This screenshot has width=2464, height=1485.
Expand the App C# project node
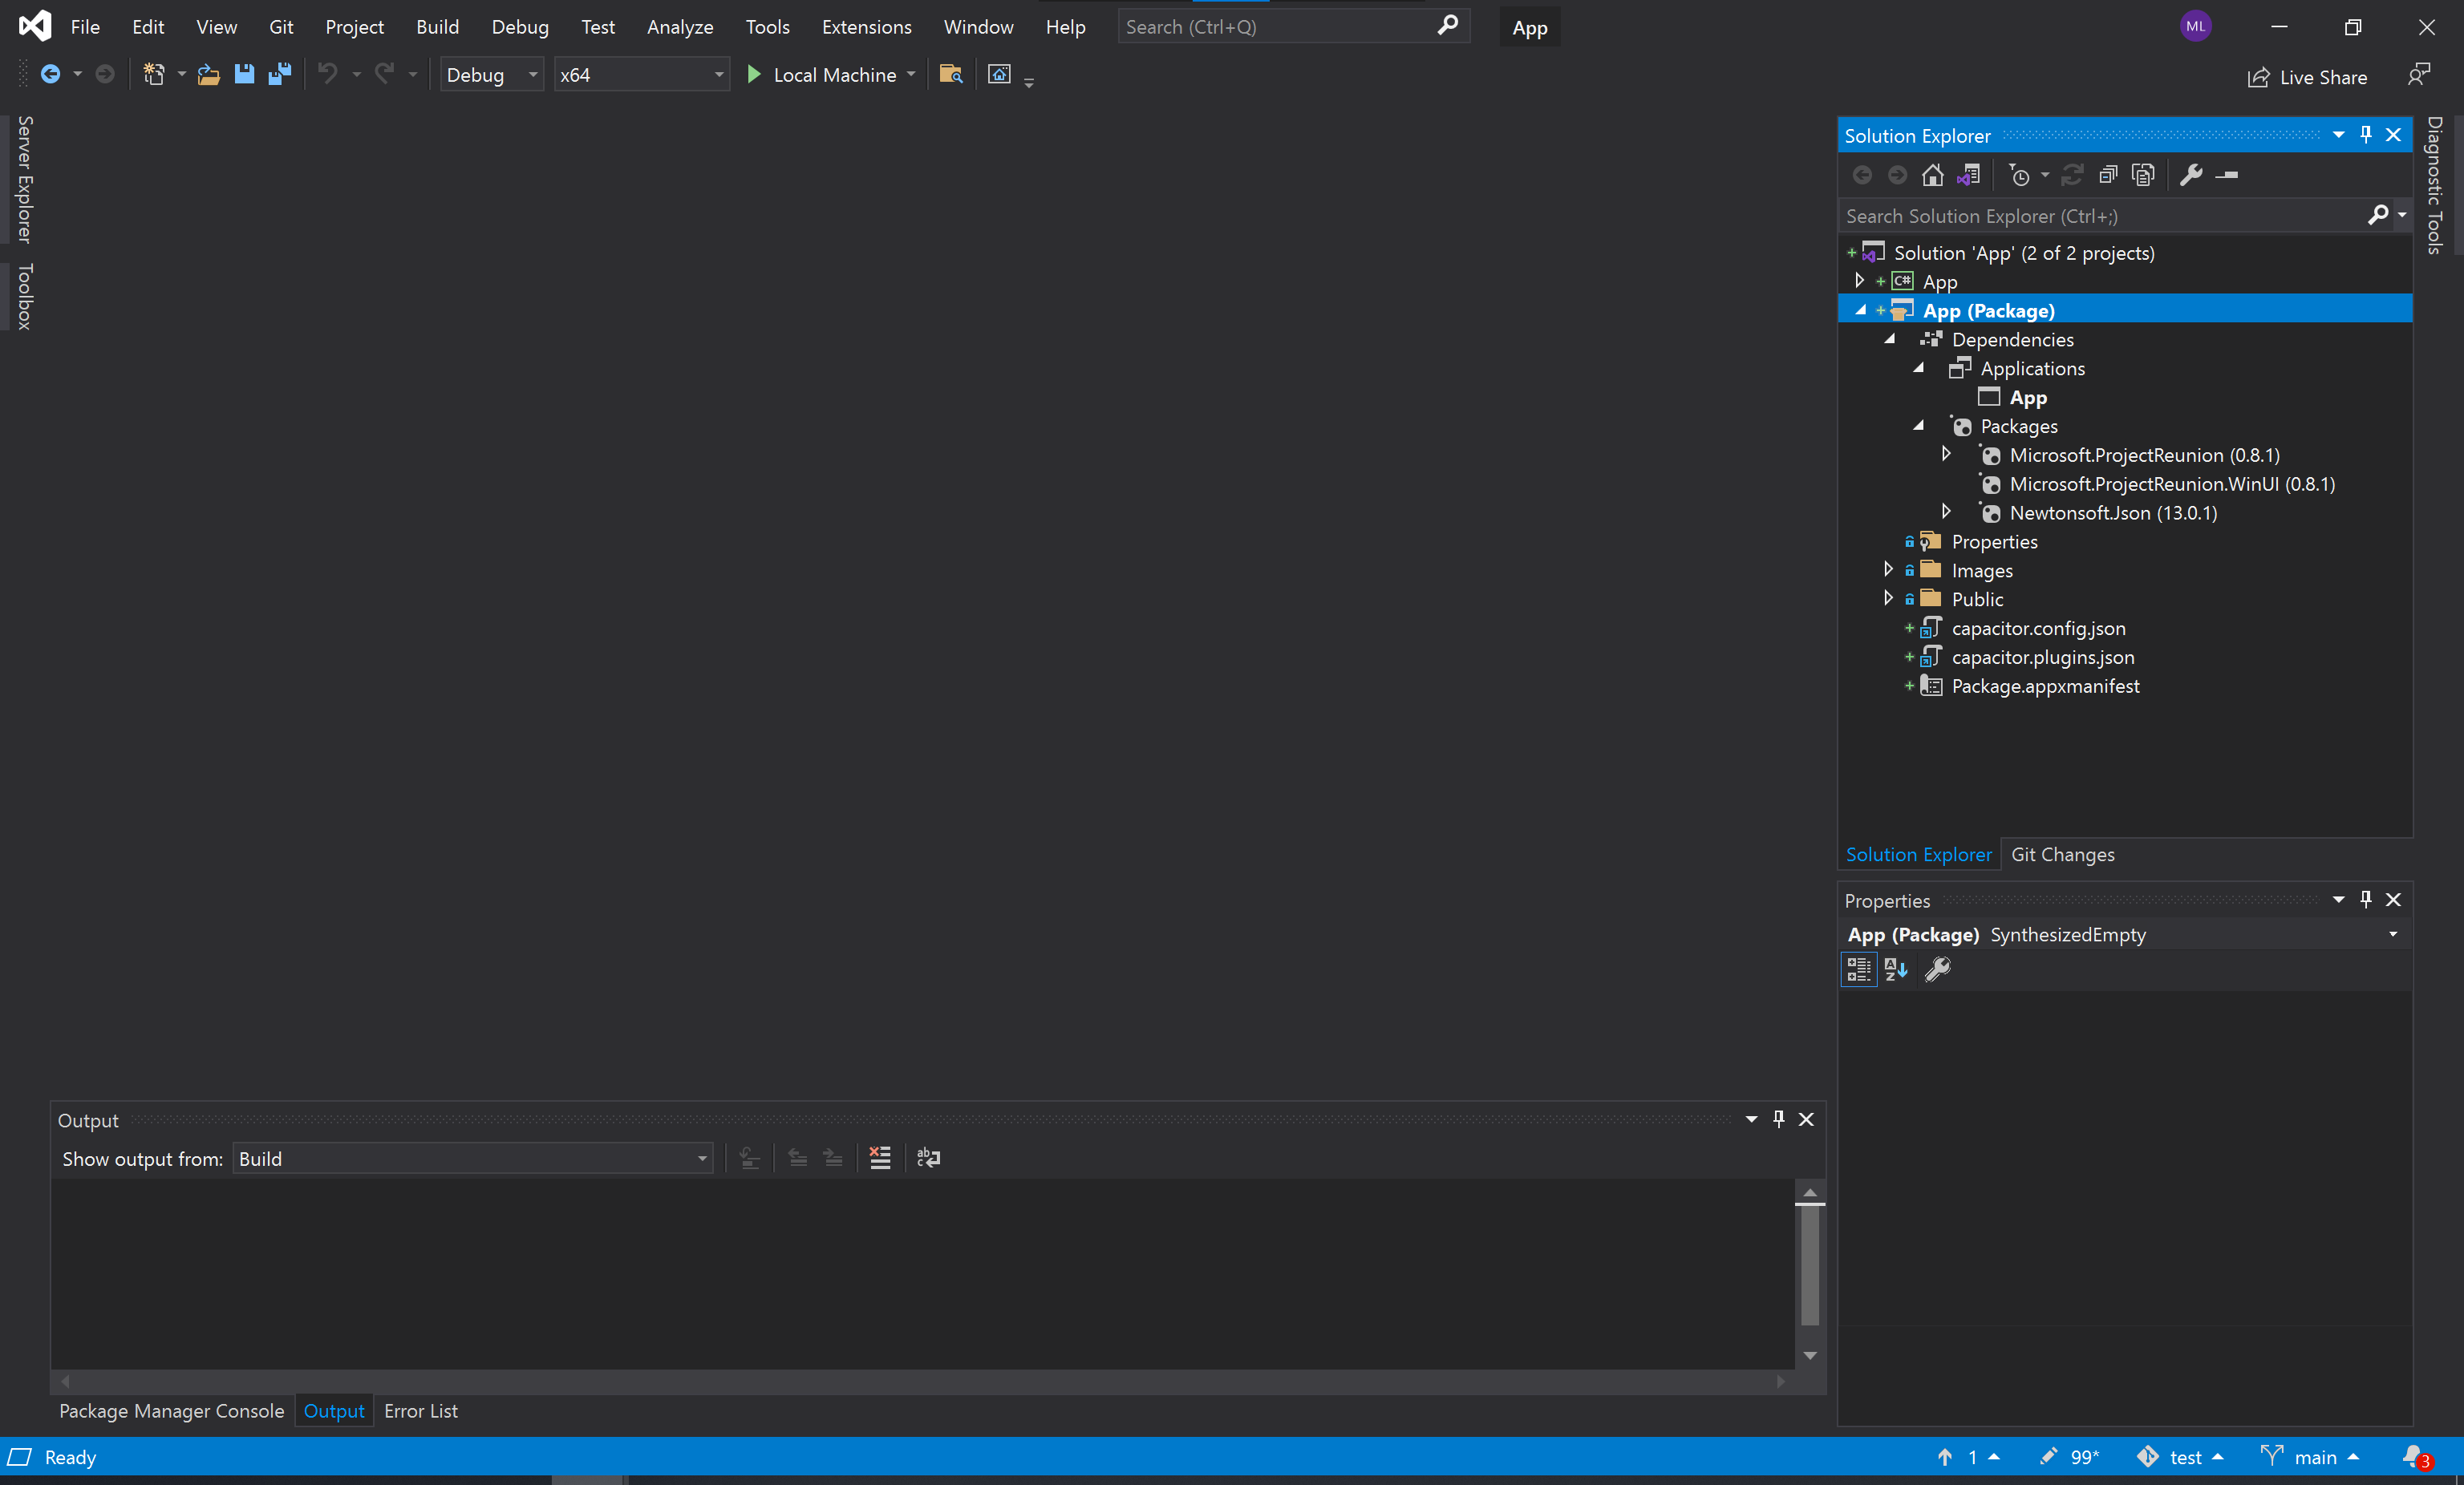pyautogui.click(x=1860, y=281)
